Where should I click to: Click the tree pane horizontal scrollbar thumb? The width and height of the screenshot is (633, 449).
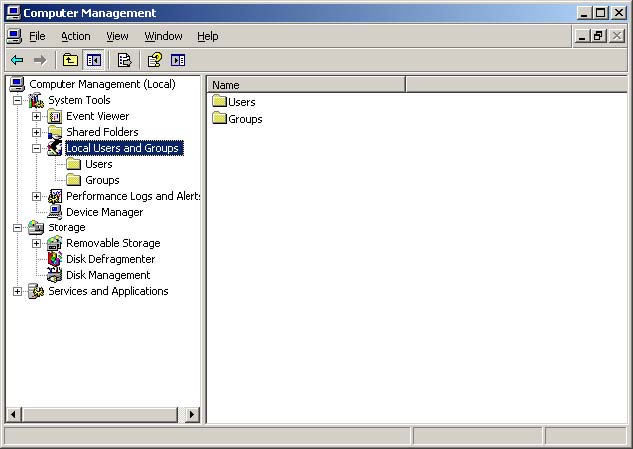[x=100, y=414]
